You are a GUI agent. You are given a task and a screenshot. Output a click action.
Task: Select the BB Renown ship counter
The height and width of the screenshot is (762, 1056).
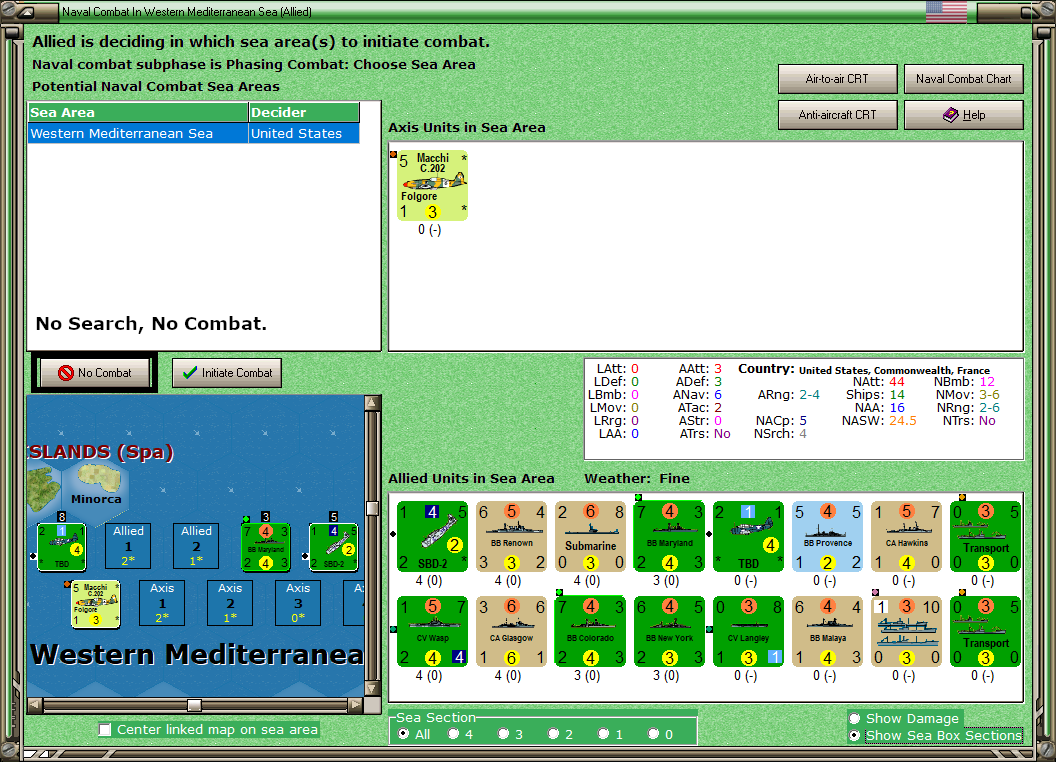511,536
